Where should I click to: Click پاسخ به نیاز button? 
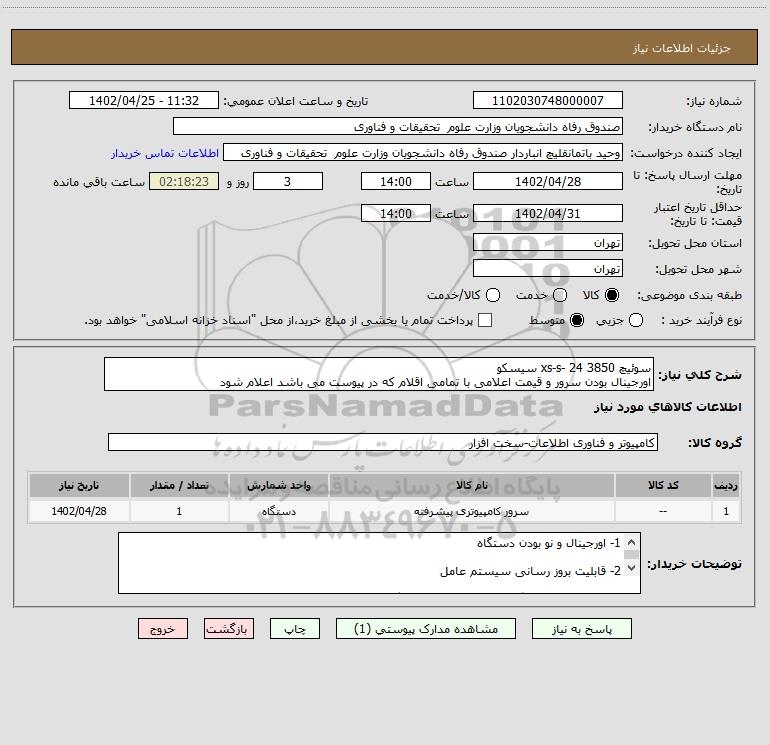pyautogui.click(x=581, y=629)
